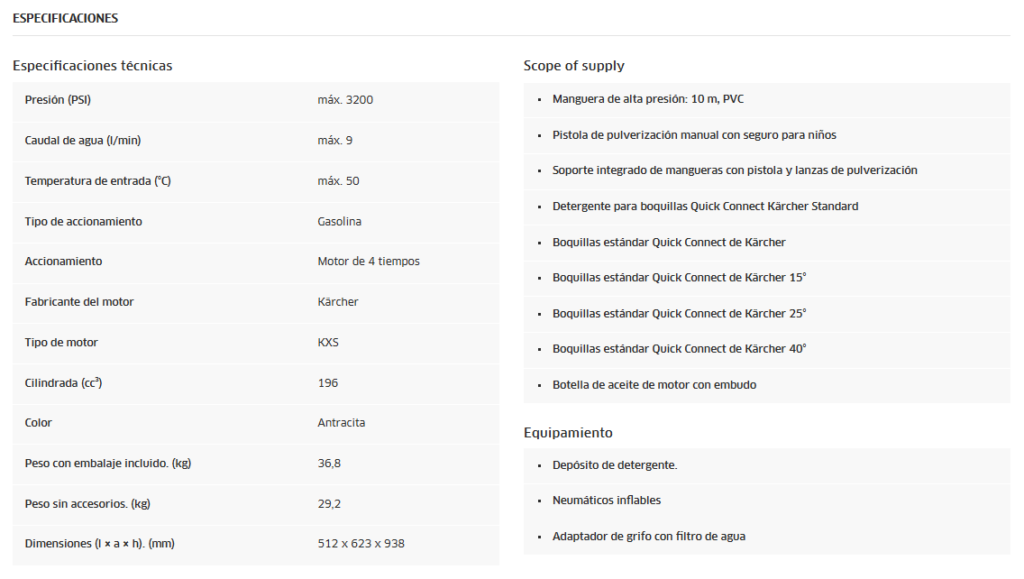
Task: Click the Equipamiento section heading
Action: click(568, 433)
